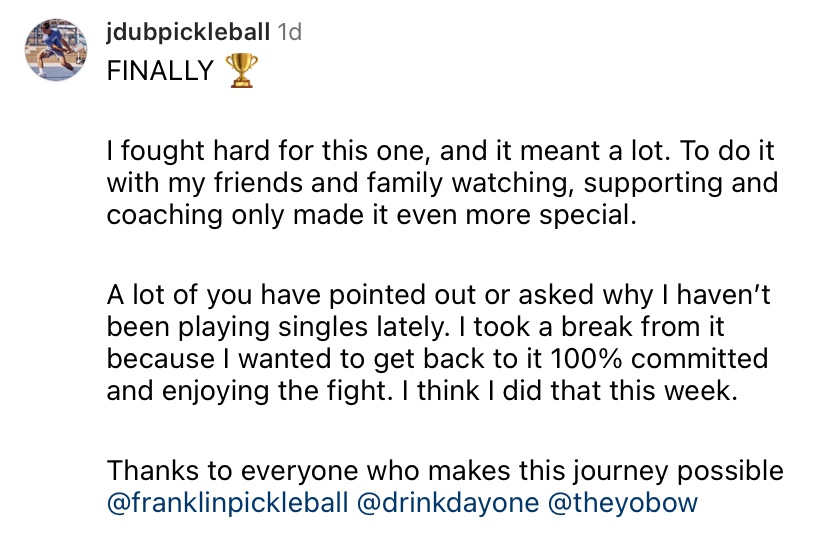Click the word "FINALLY" in the caption
The width and height of the screenshot is (828, 546).
click(160, 71)
